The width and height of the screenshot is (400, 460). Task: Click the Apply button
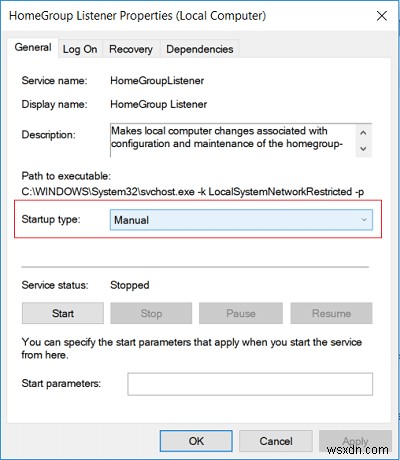pos(355,441)
